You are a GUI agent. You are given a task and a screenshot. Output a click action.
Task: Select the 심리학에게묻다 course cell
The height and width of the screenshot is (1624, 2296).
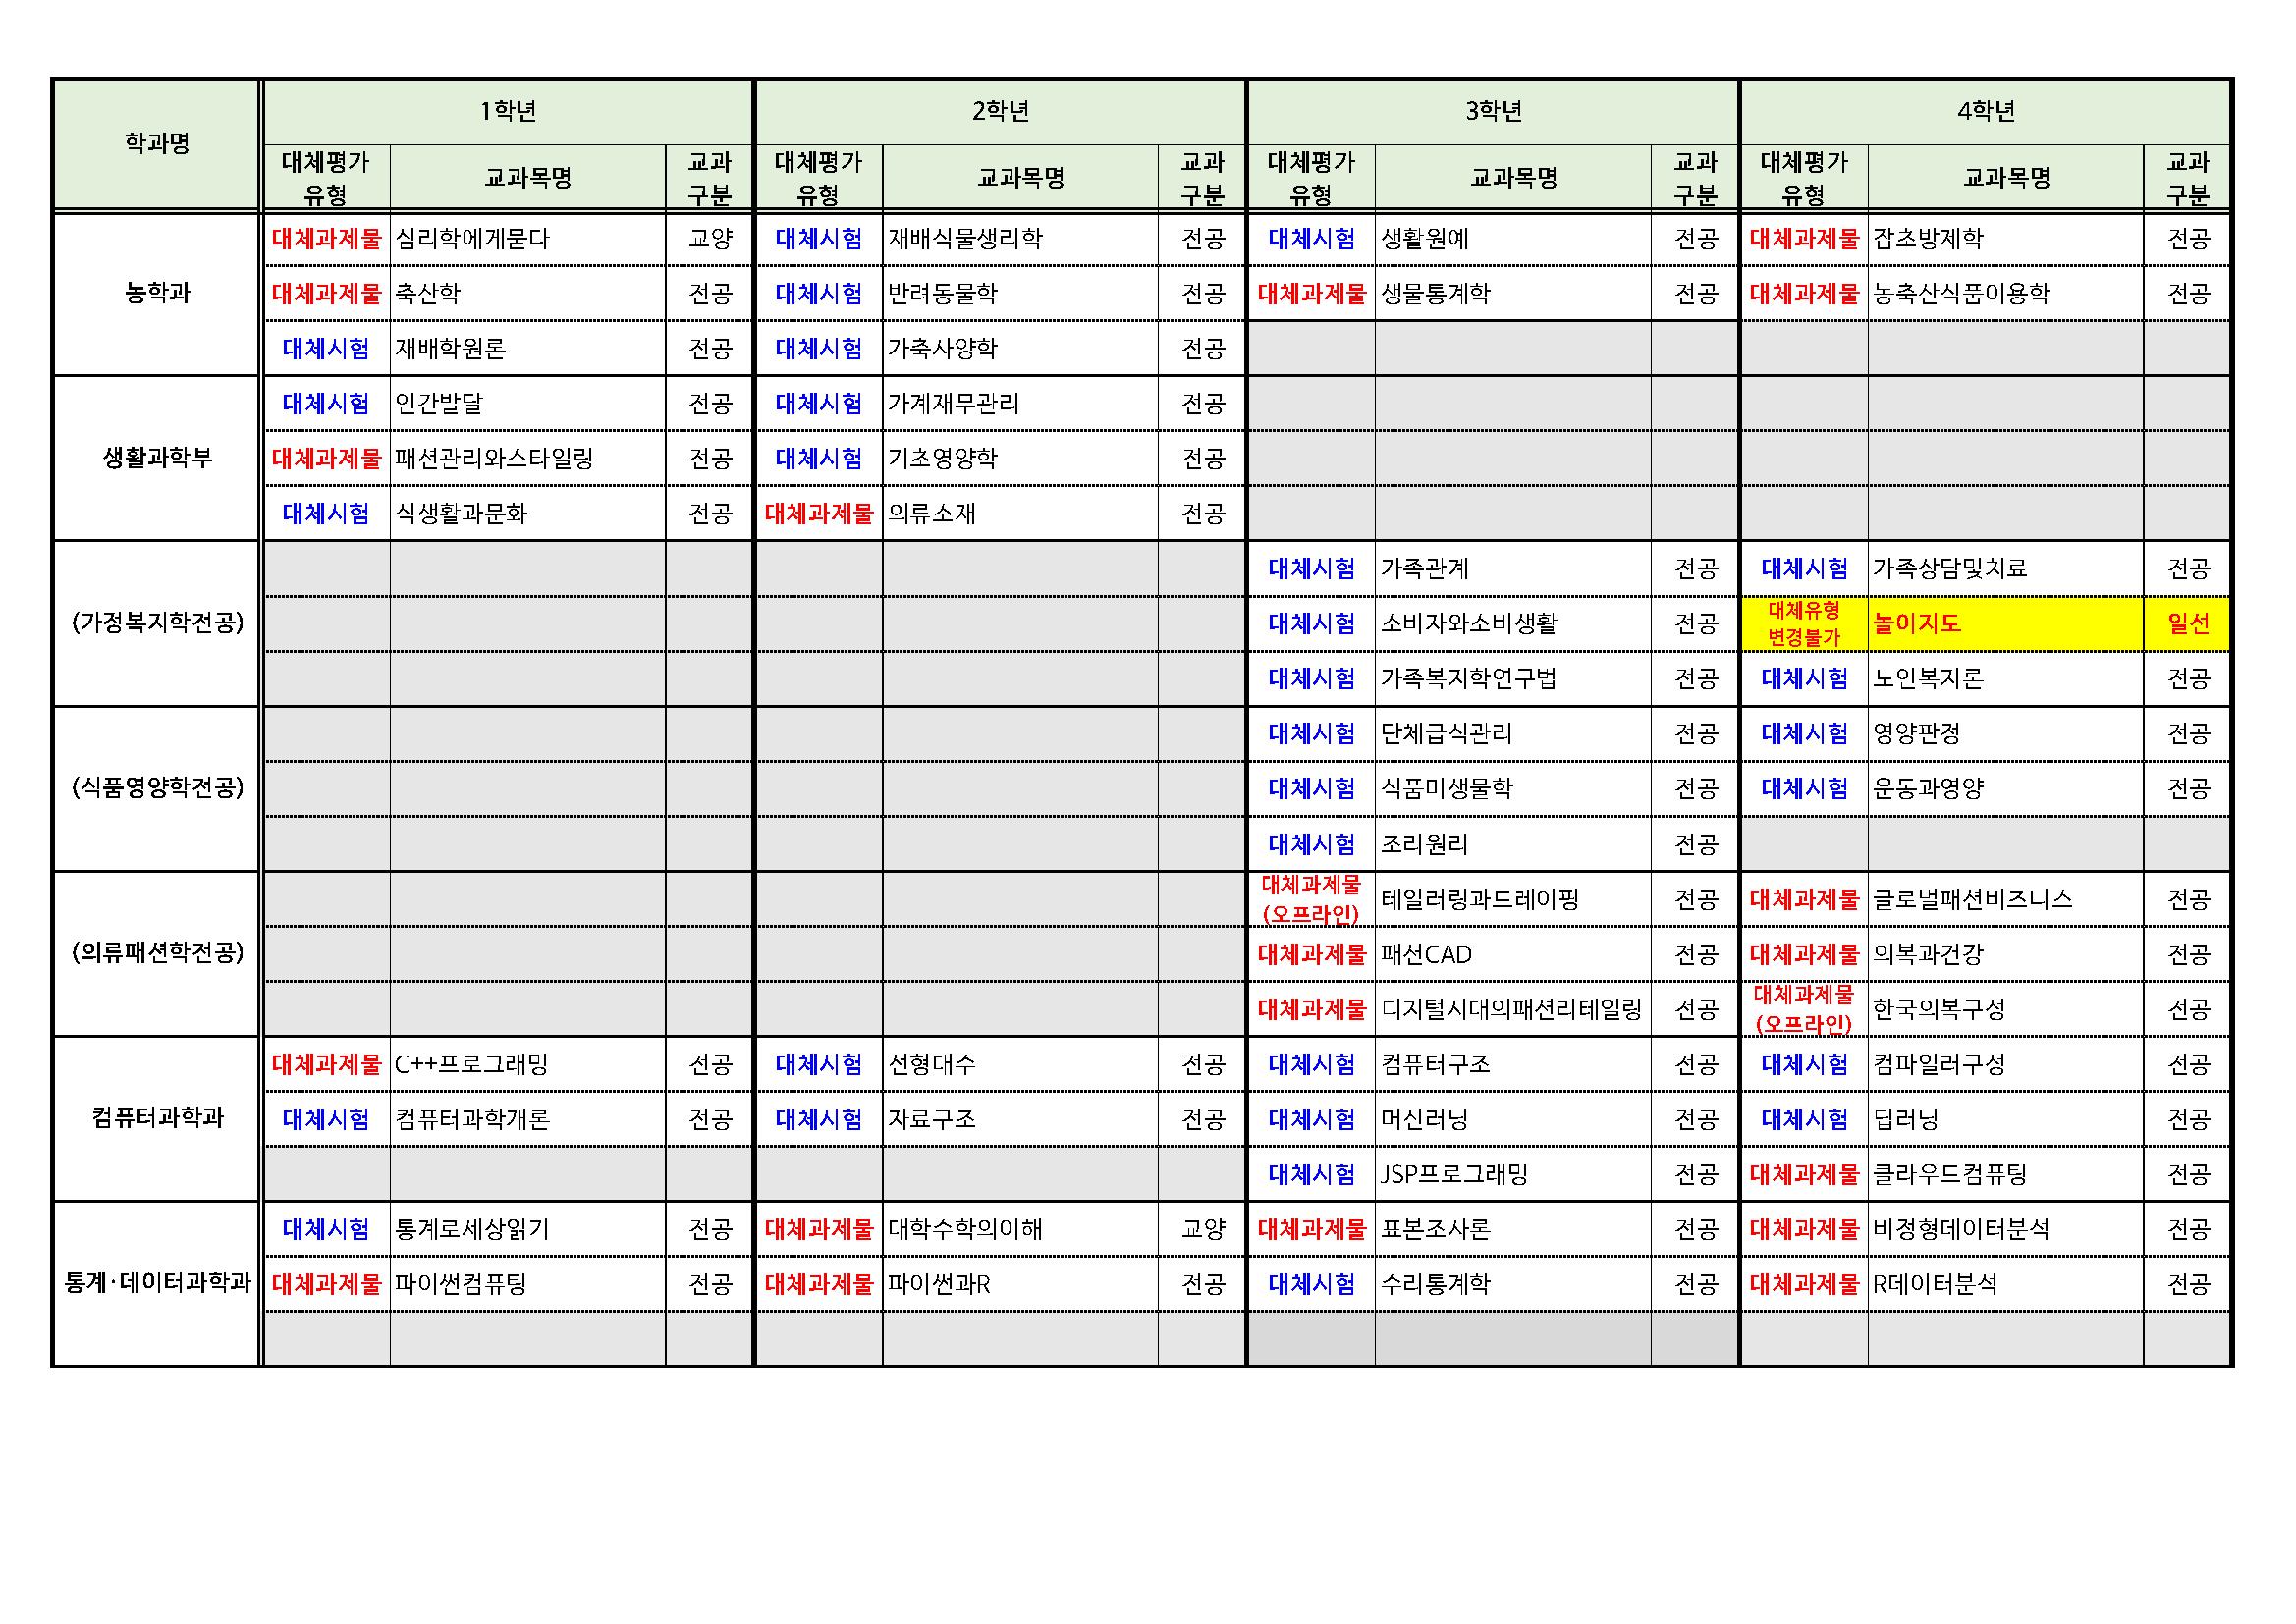coord(528,239)
